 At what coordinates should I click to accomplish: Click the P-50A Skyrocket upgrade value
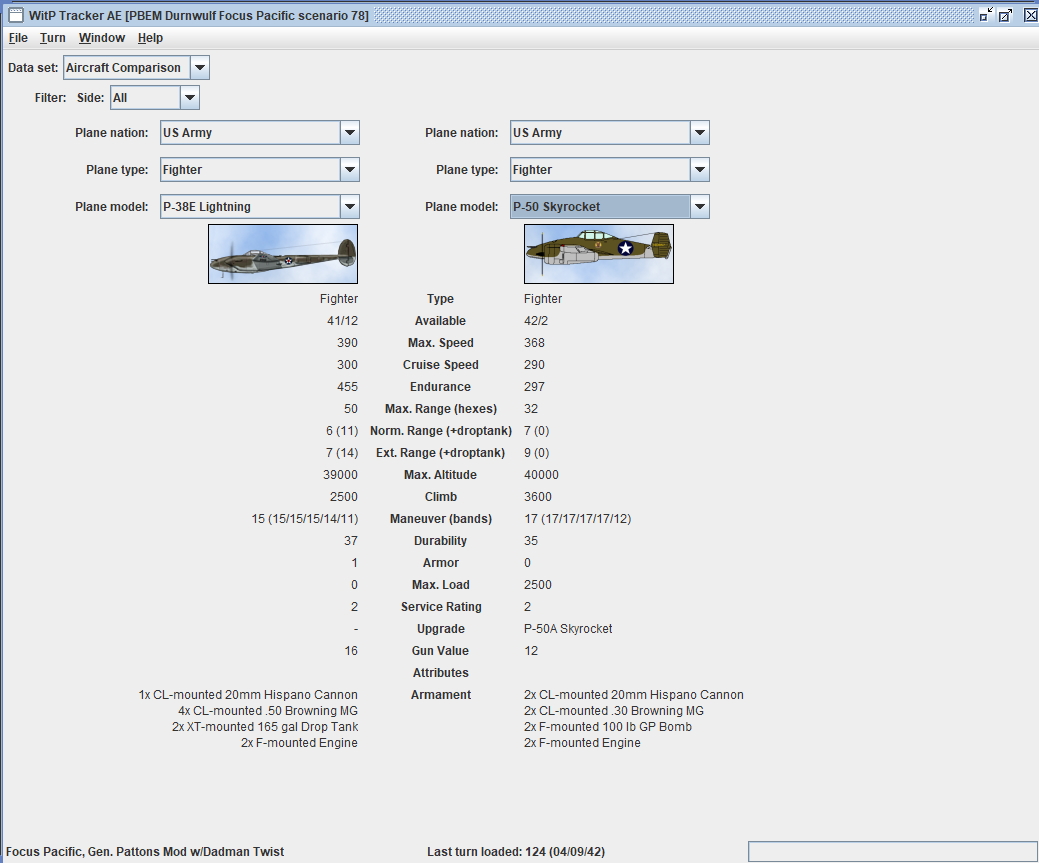pos(568,628)
